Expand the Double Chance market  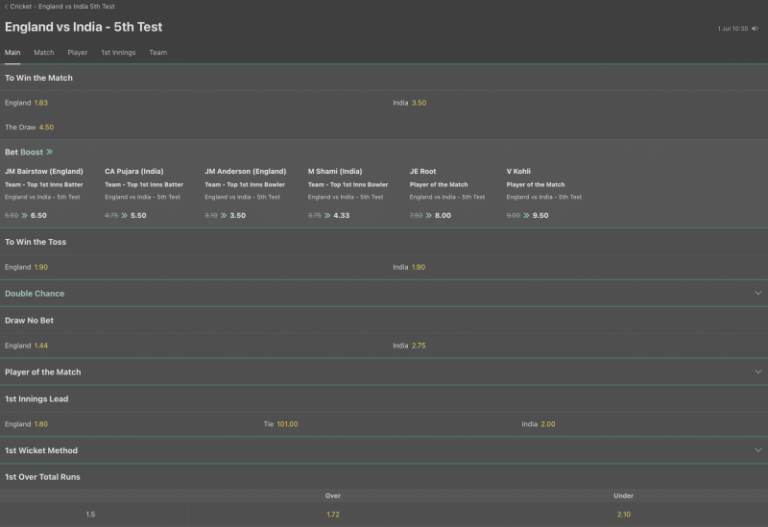pos(757,293)
